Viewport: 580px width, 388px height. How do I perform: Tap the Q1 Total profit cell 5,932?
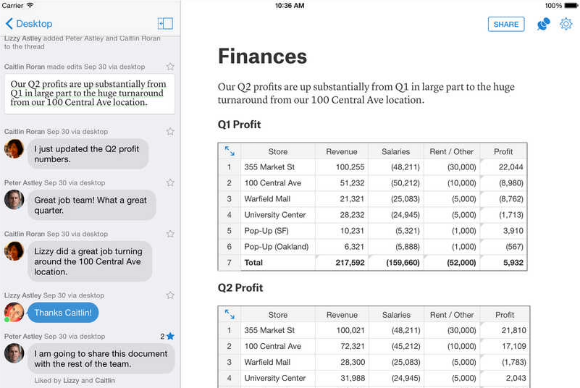coord(503,263)
